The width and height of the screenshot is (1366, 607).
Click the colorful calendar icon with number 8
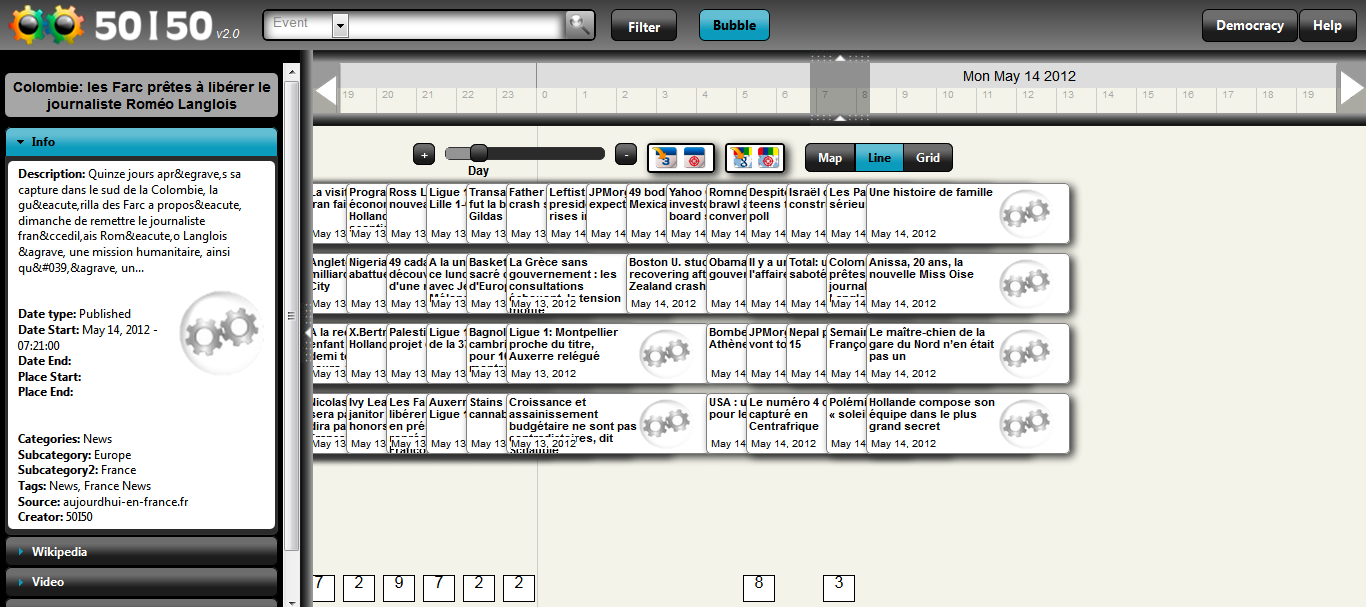741,157
